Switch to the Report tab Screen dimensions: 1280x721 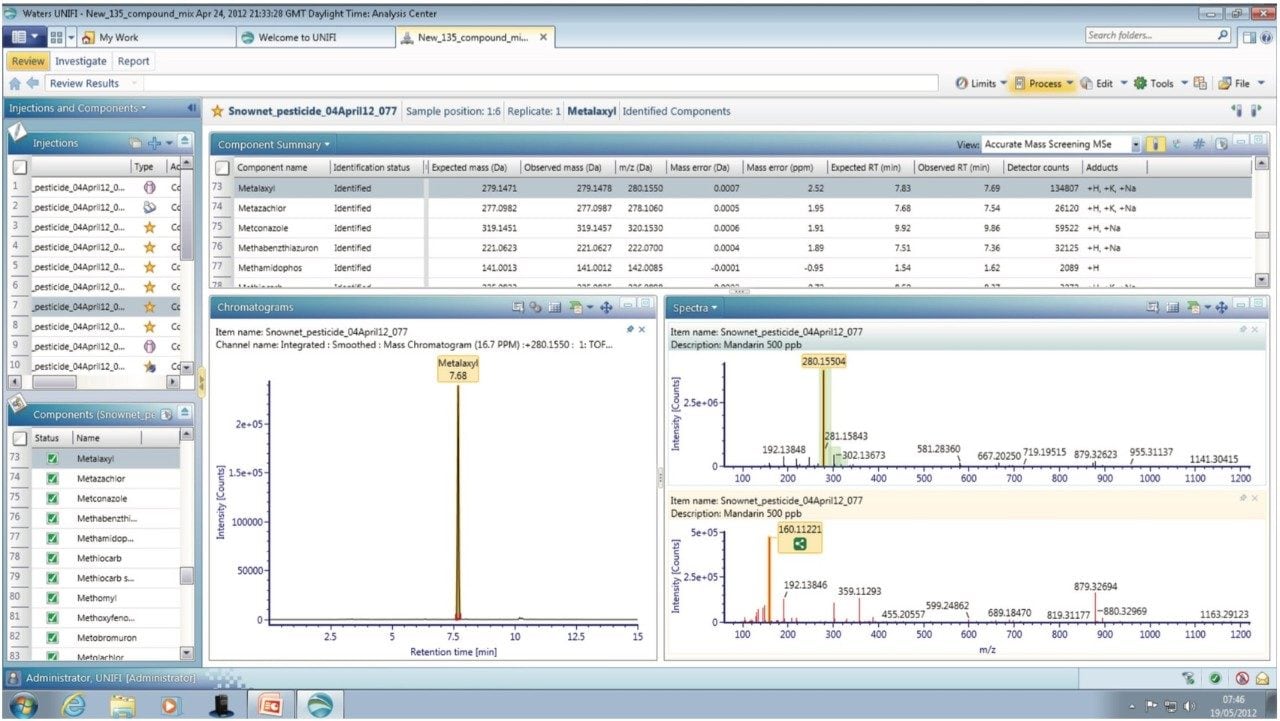click(x=134, y=61)
